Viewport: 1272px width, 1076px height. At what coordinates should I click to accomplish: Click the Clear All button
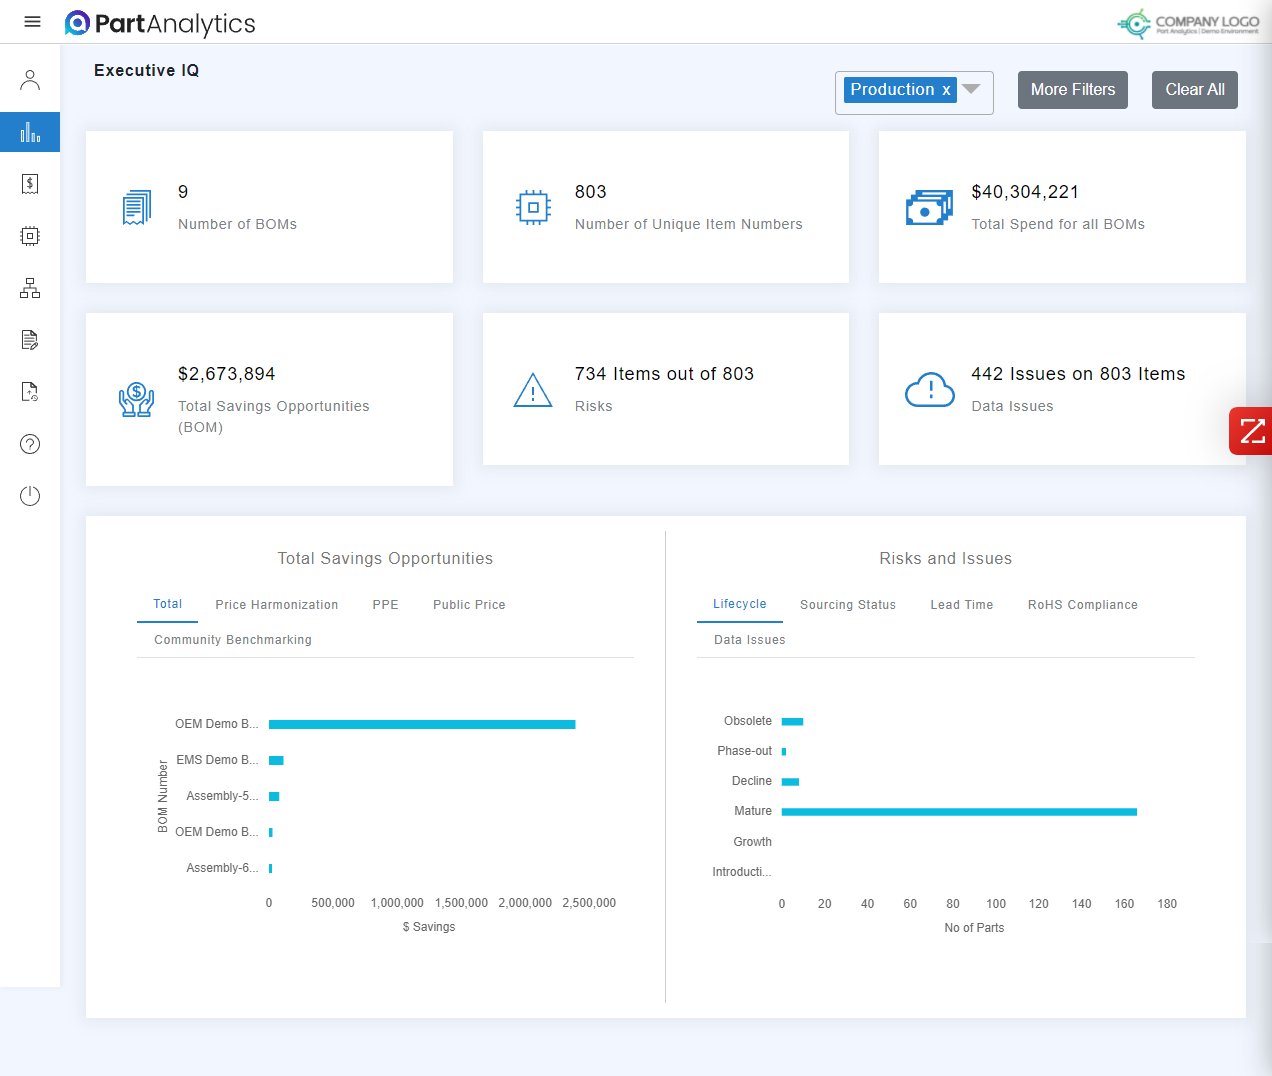(1194, 89)
